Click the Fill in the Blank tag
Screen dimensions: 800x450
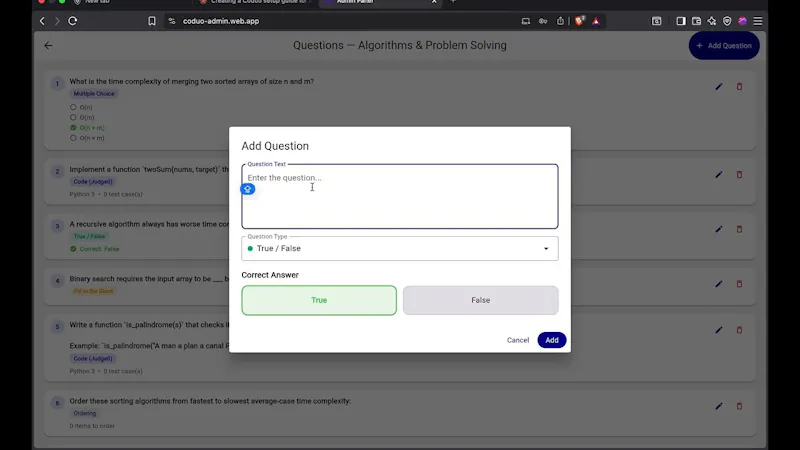coord(93,291)
